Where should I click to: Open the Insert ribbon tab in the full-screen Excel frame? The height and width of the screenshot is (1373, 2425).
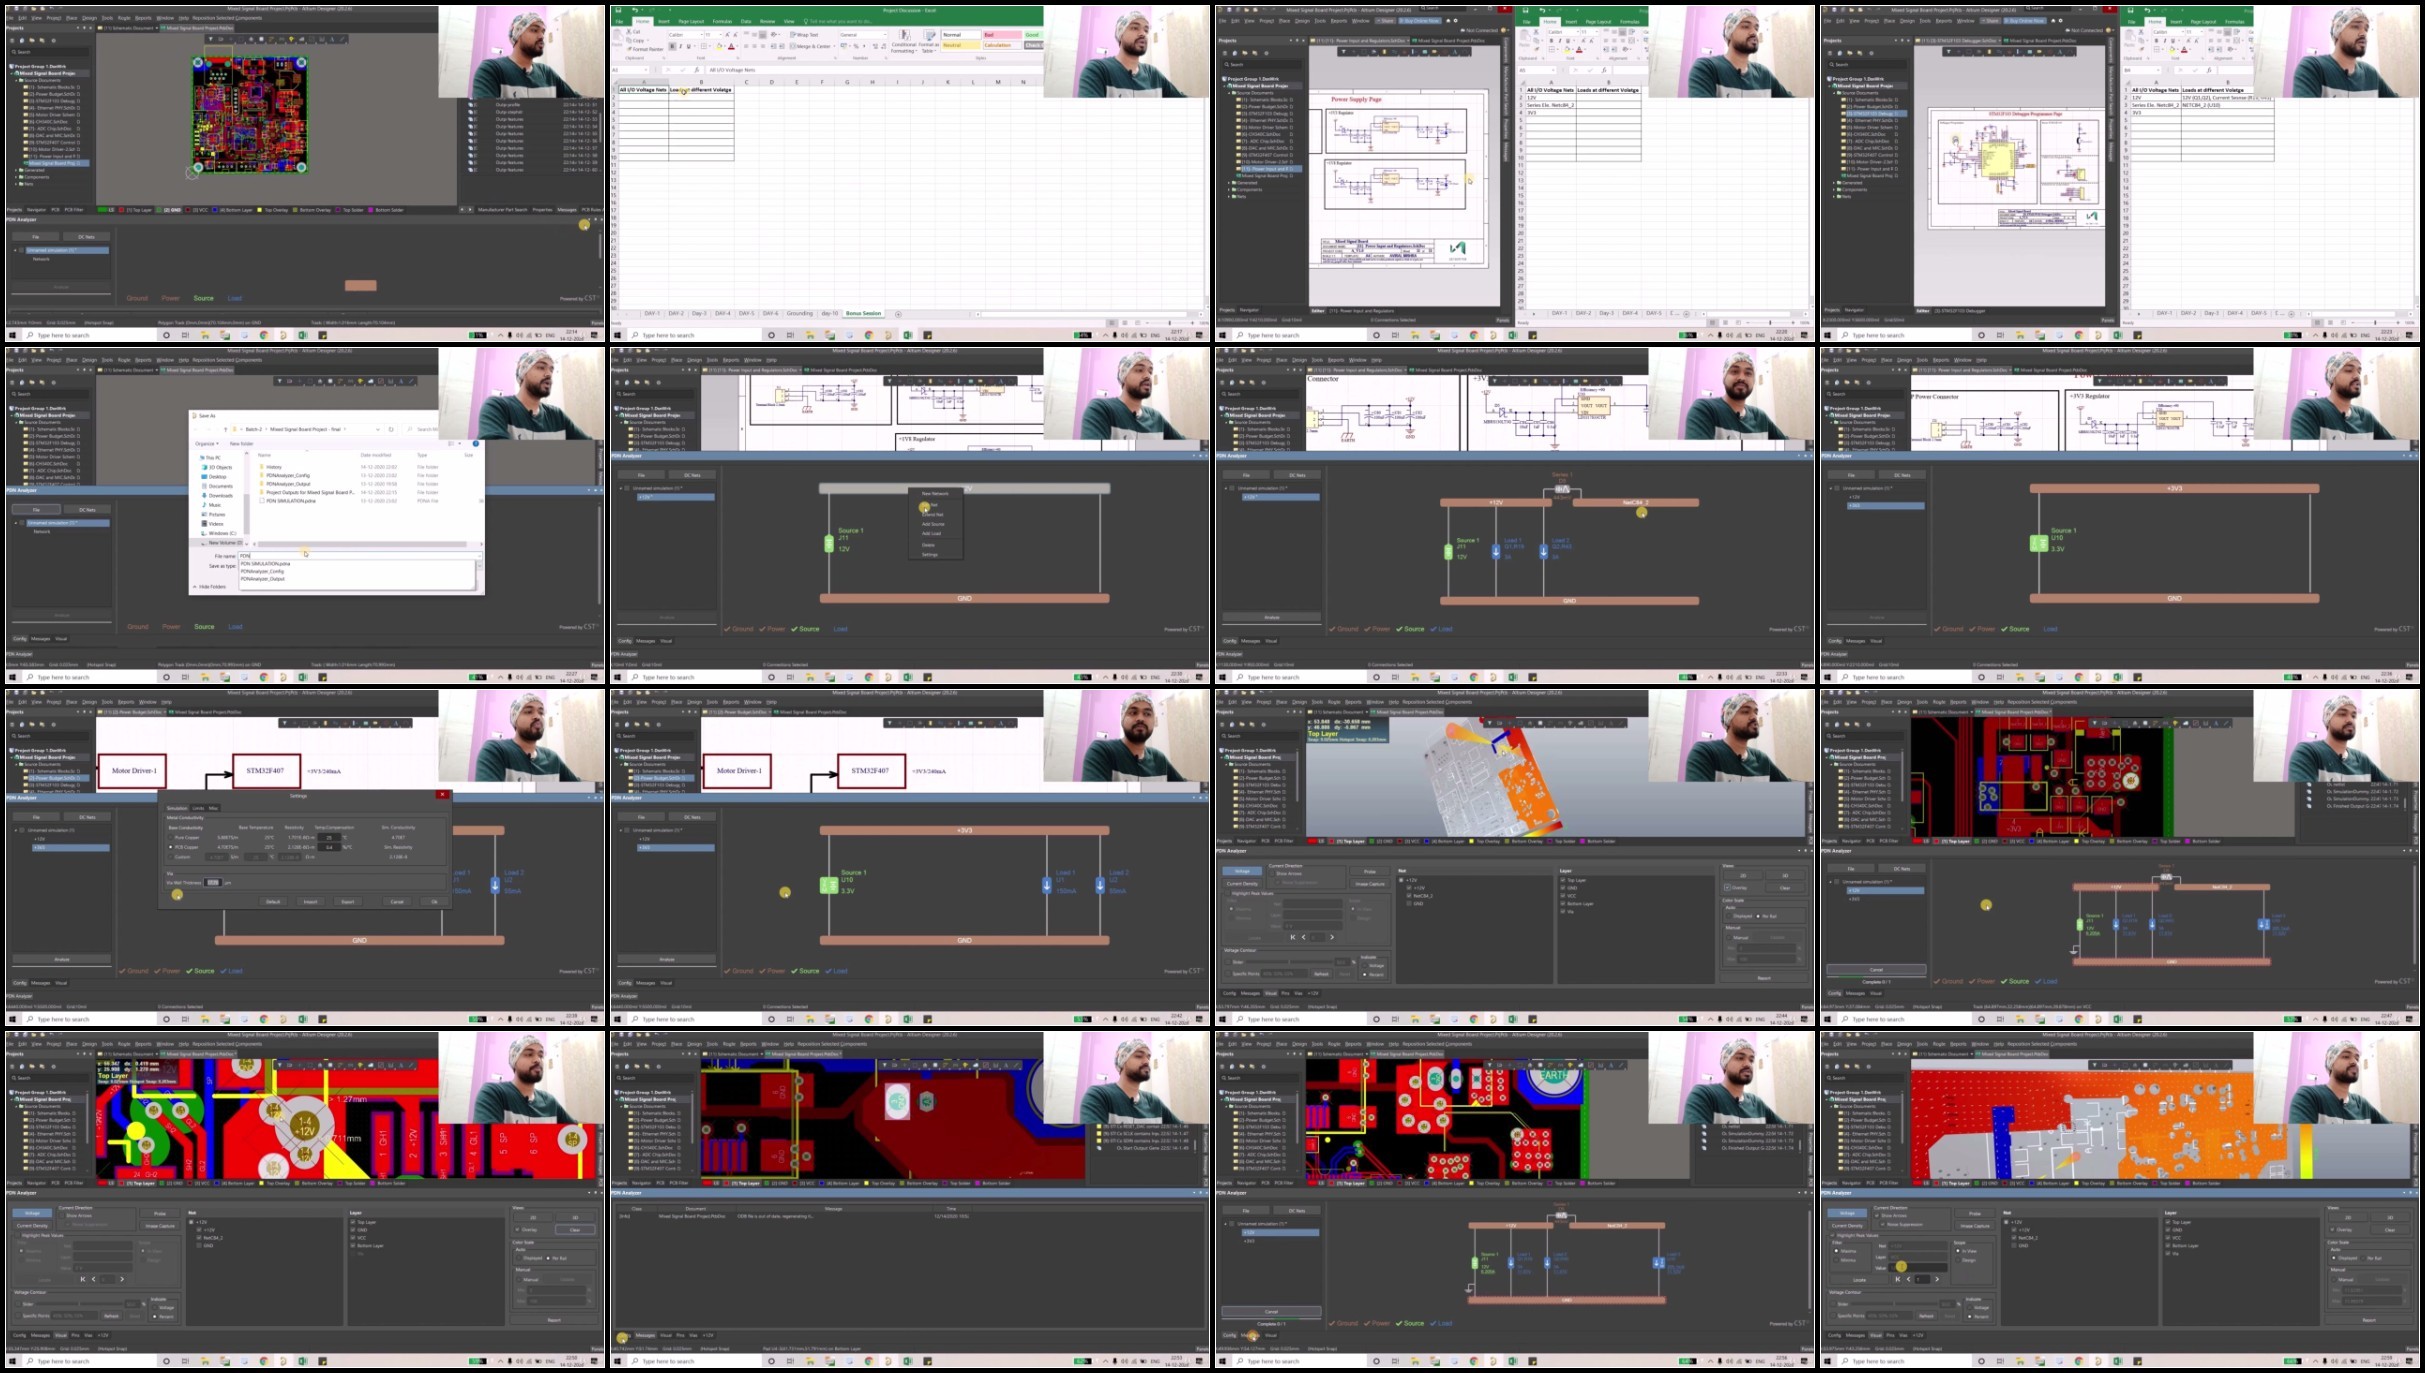click(x=664, y=21)
